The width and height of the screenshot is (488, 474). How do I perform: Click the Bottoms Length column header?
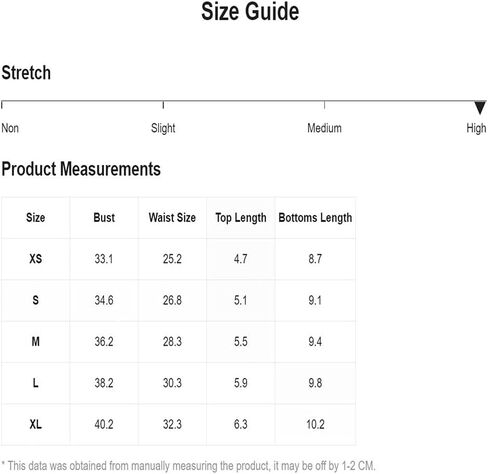[x=315, y=218]
